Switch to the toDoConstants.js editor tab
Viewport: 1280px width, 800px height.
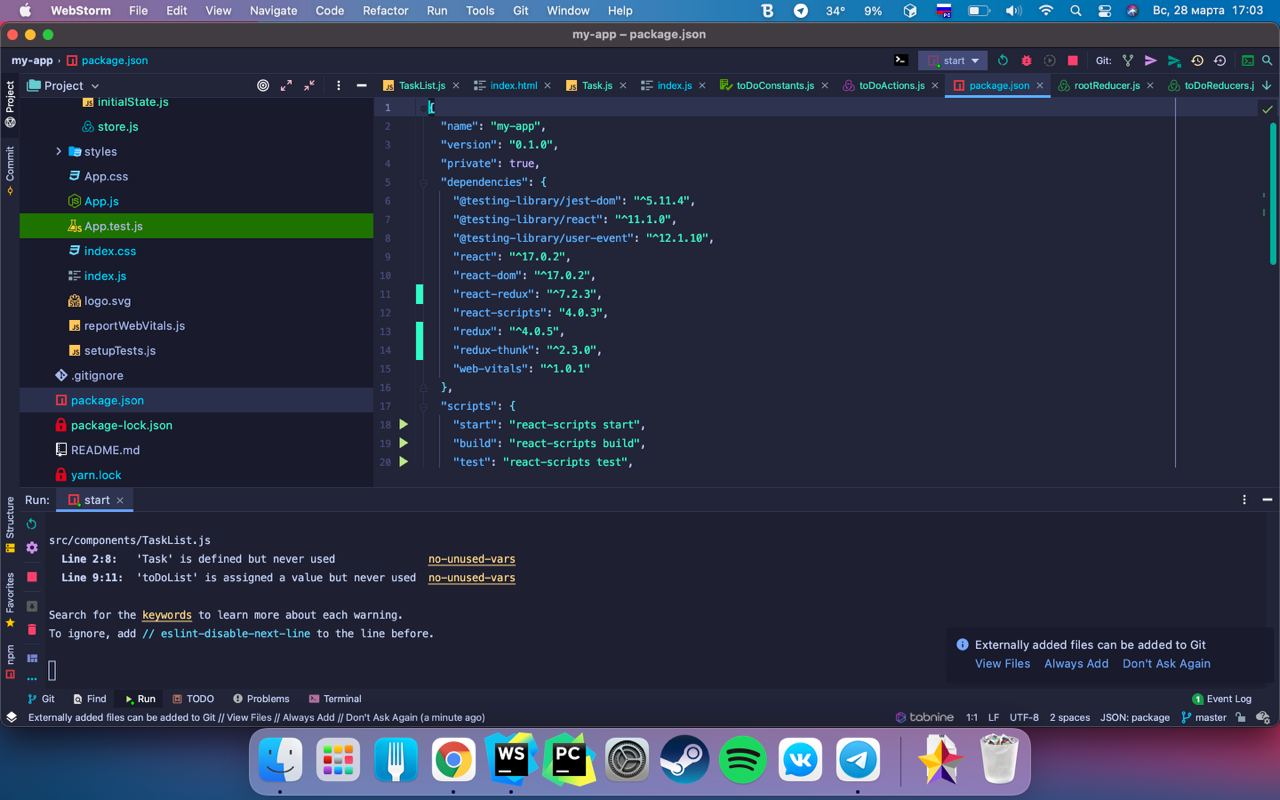[774, 85]
